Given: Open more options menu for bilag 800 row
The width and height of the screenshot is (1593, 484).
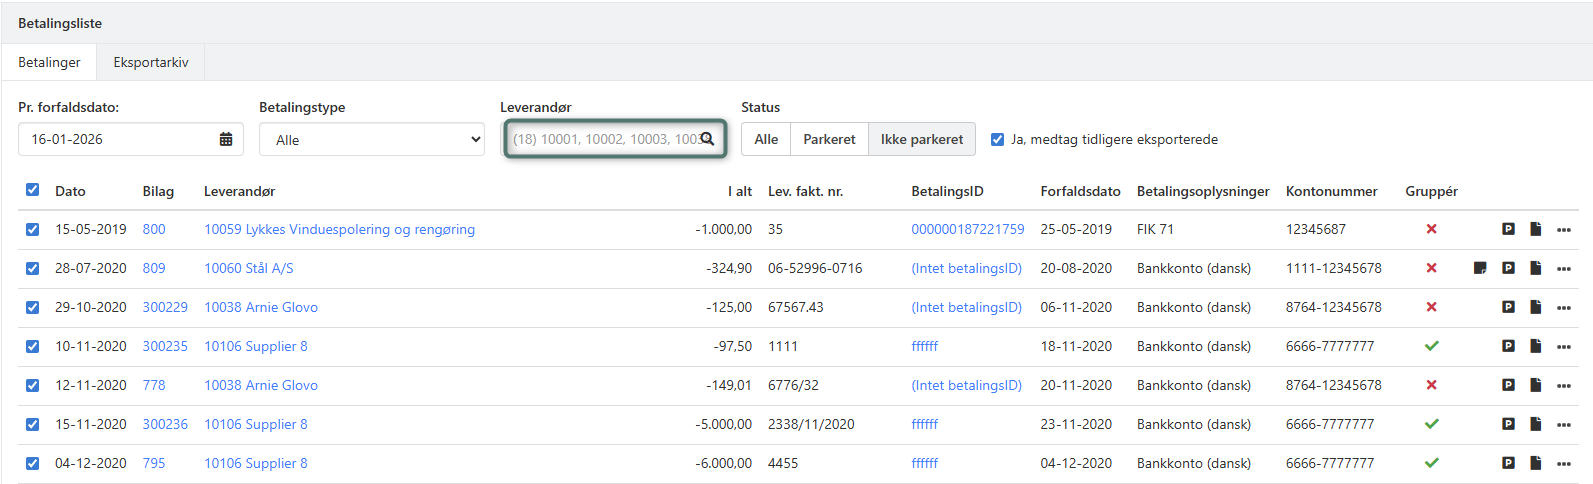Looking at the screenshot, I should point(1564,230).
